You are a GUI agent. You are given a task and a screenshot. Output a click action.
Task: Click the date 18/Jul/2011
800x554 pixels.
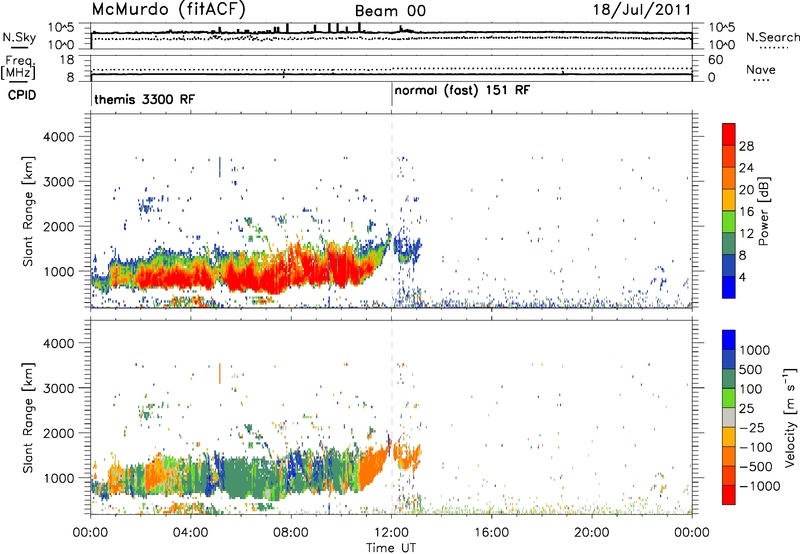pos(642,10)
